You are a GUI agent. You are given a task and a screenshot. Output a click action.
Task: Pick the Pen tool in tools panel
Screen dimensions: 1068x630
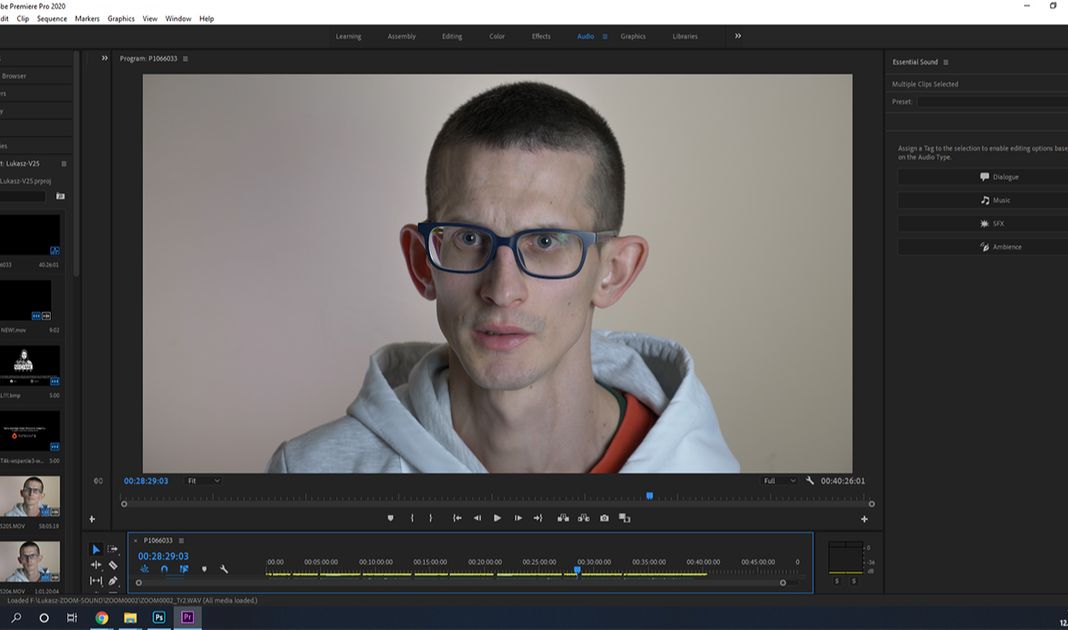pos(113,581)
